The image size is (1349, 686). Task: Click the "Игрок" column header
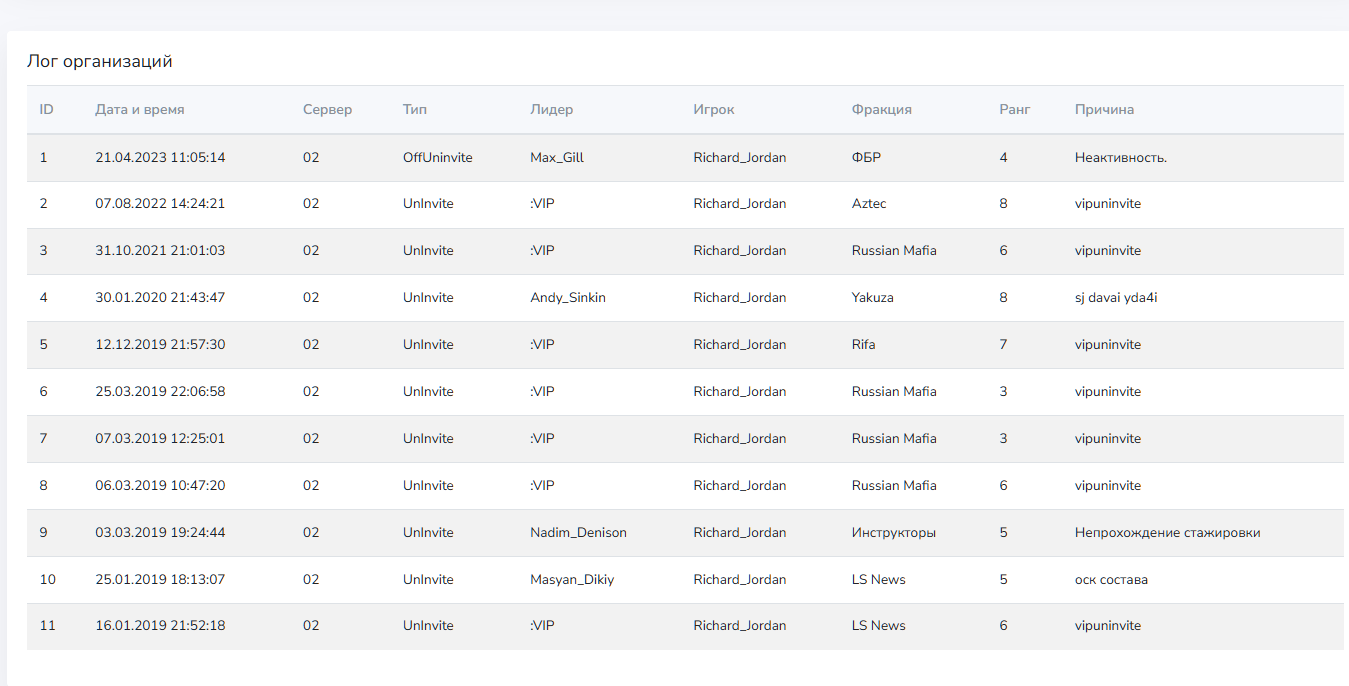coord(714,110)
